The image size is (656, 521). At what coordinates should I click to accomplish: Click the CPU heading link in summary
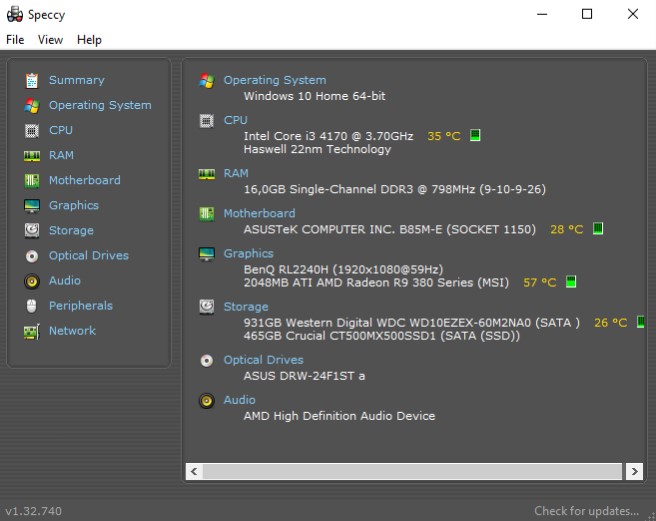tap(236, 120)
